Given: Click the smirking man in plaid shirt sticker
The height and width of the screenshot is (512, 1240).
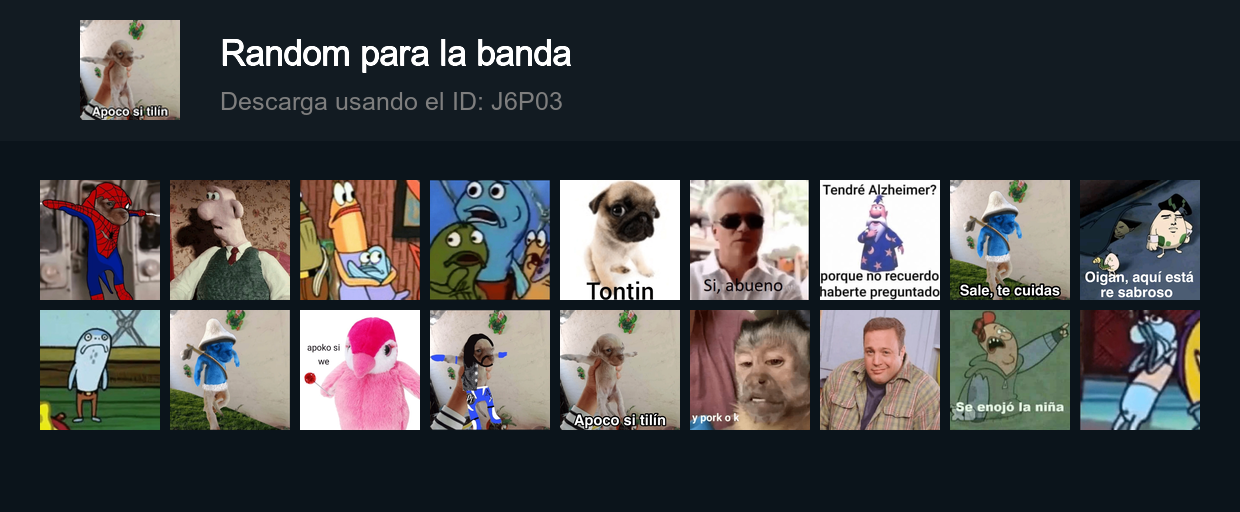Looking at the screenshot, I should coord(880,370).
